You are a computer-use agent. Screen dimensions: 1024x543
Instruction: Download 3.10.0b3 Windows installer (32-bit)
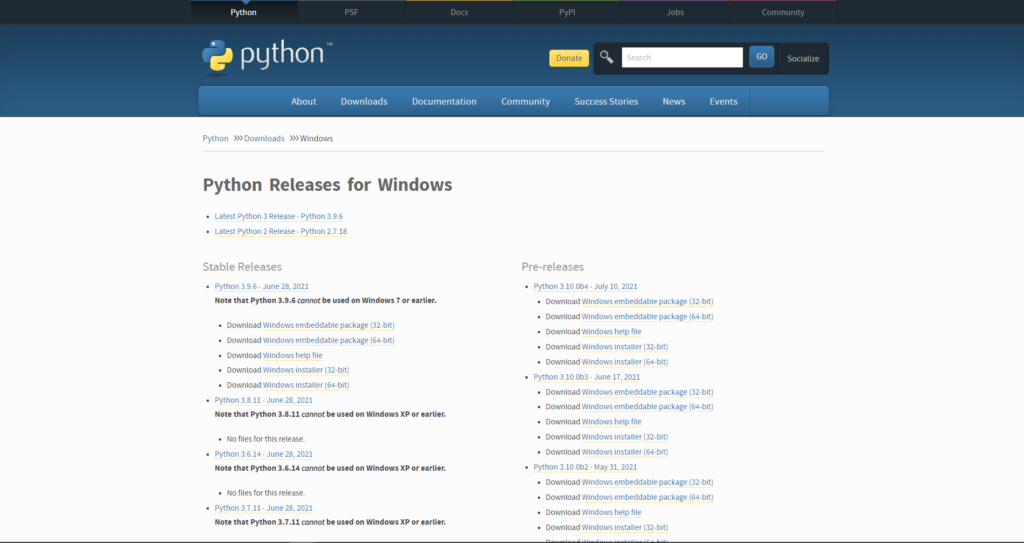(625, 436)
